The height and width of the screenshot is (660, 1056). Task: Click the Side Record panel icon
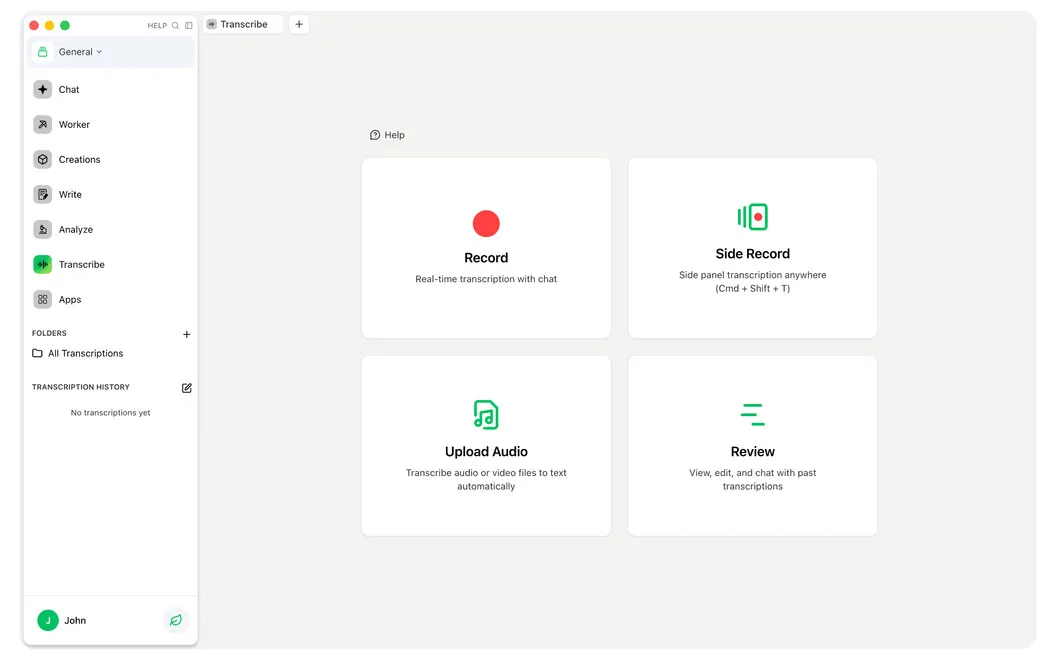coord(752,217)
